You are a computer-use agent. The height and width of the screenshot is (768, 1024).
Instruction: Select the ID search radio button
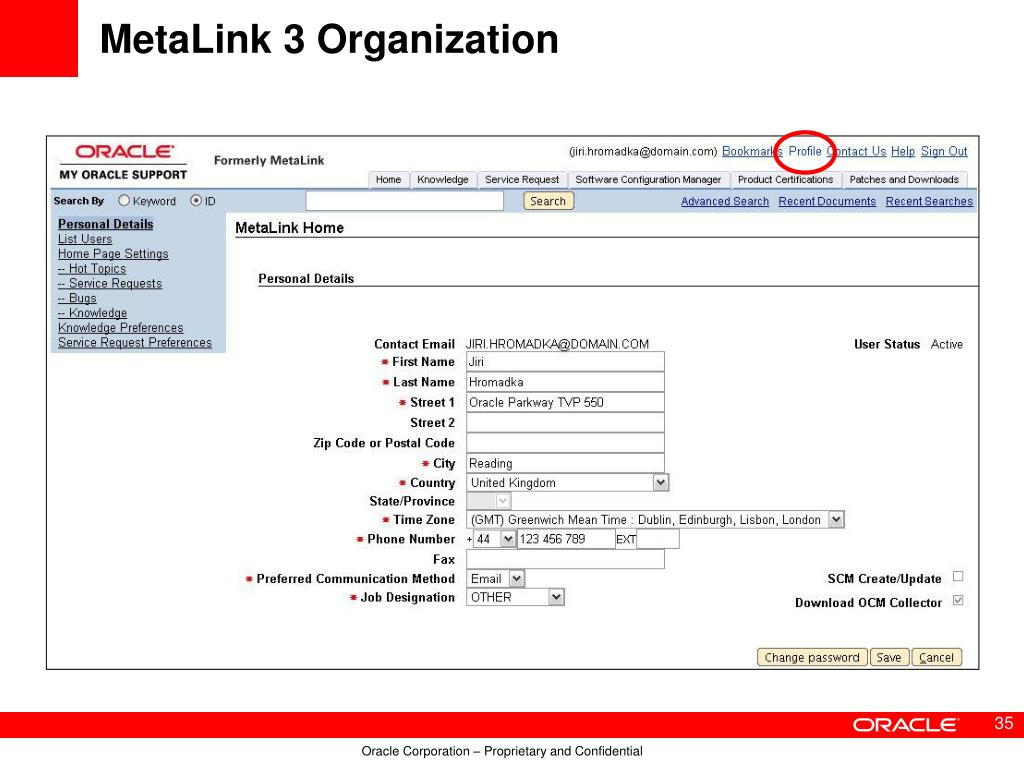pyautogui.click(x=196, y=200)
